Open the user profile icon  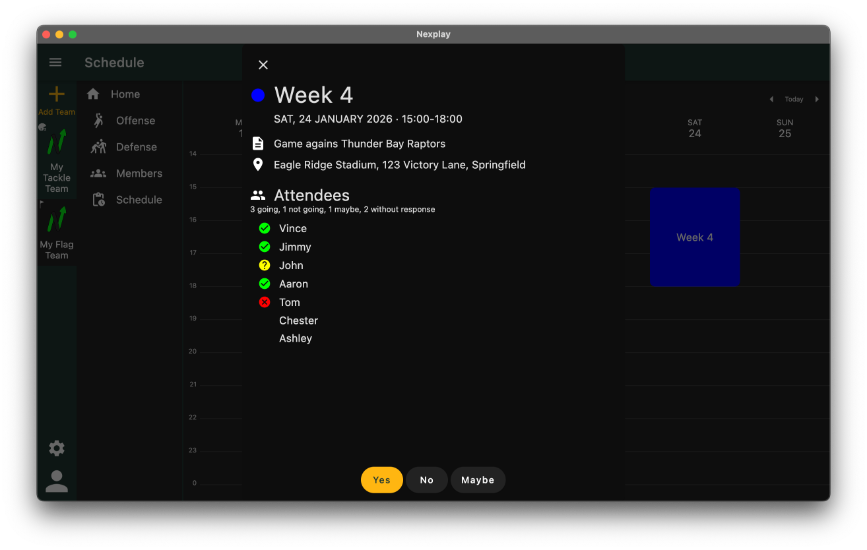pyautogui.click(x=57, y=481)
